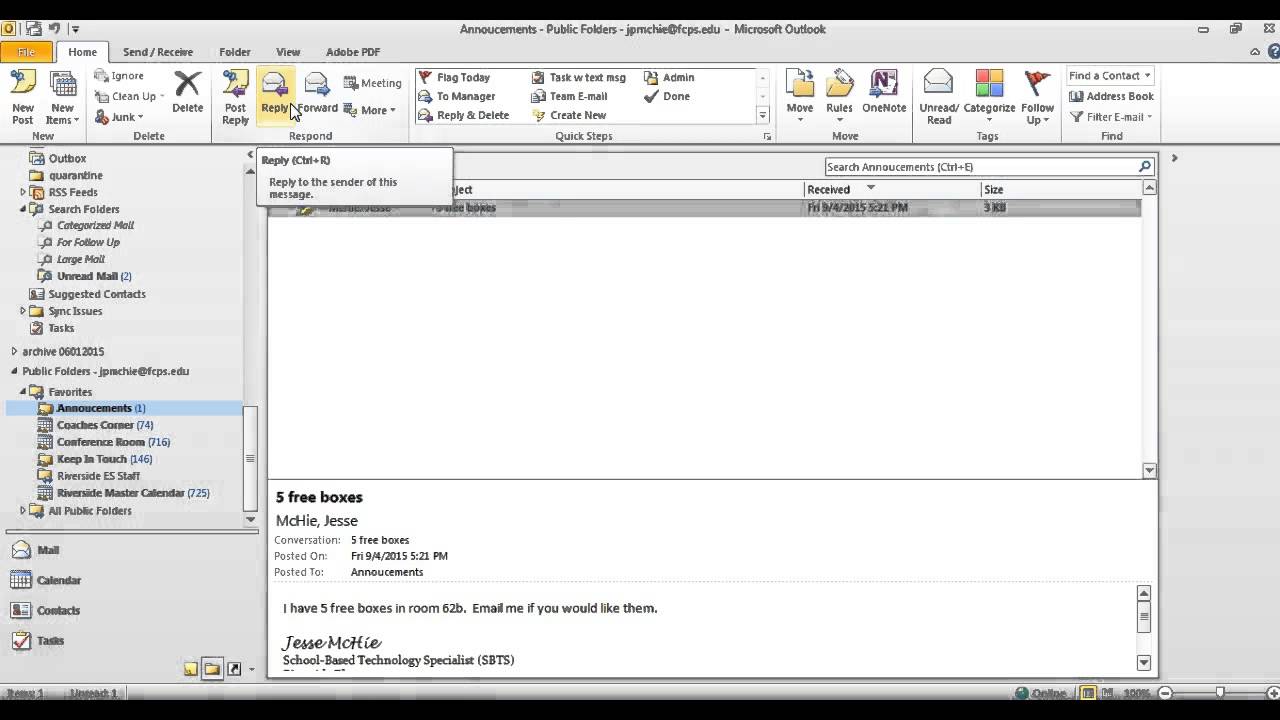Screen dimensions: 1280x720
Task: Expand archive 06012015
Action: (14, 351)
